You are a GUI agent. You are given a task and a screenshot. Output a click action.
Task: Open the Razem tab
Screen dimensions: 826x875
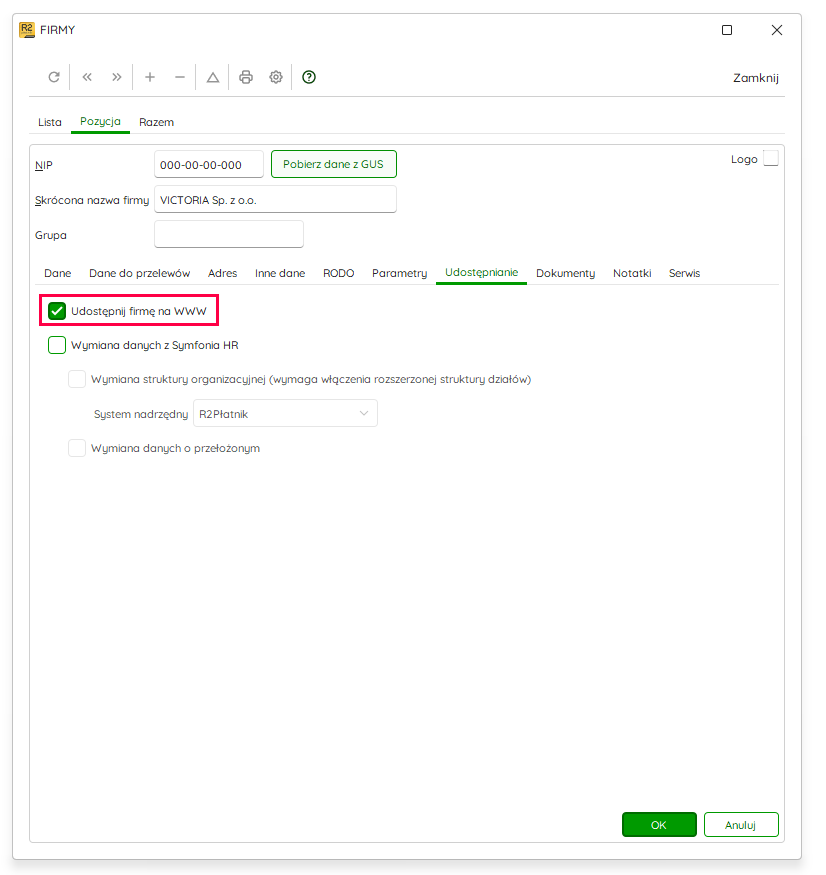(x=156, y=122)
